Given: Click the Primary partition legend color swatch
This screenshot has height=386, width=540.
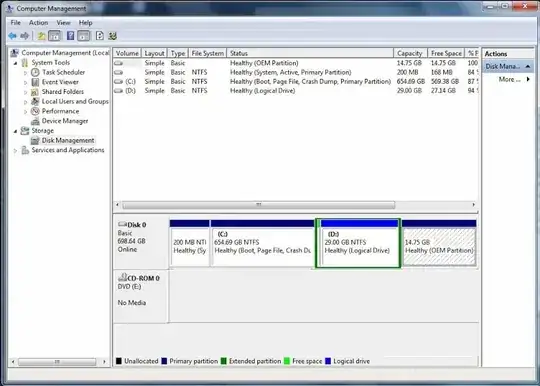Looking at the screenshot, I should [x=164, y=361].
